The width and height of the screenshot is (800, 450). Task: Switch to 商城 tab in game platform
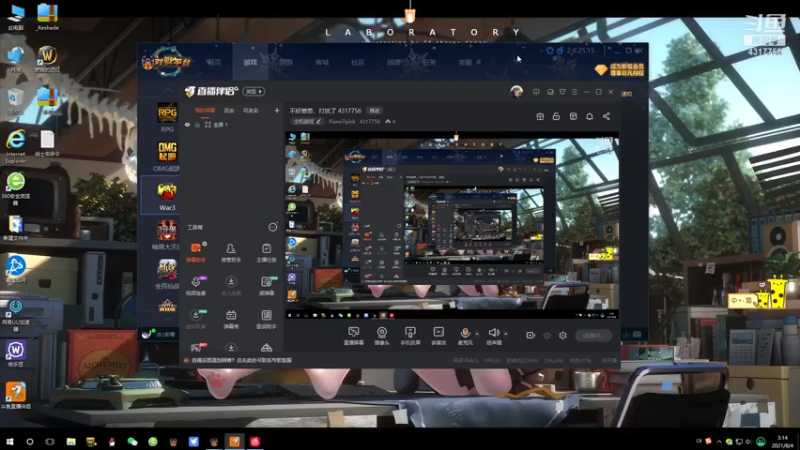322,62
